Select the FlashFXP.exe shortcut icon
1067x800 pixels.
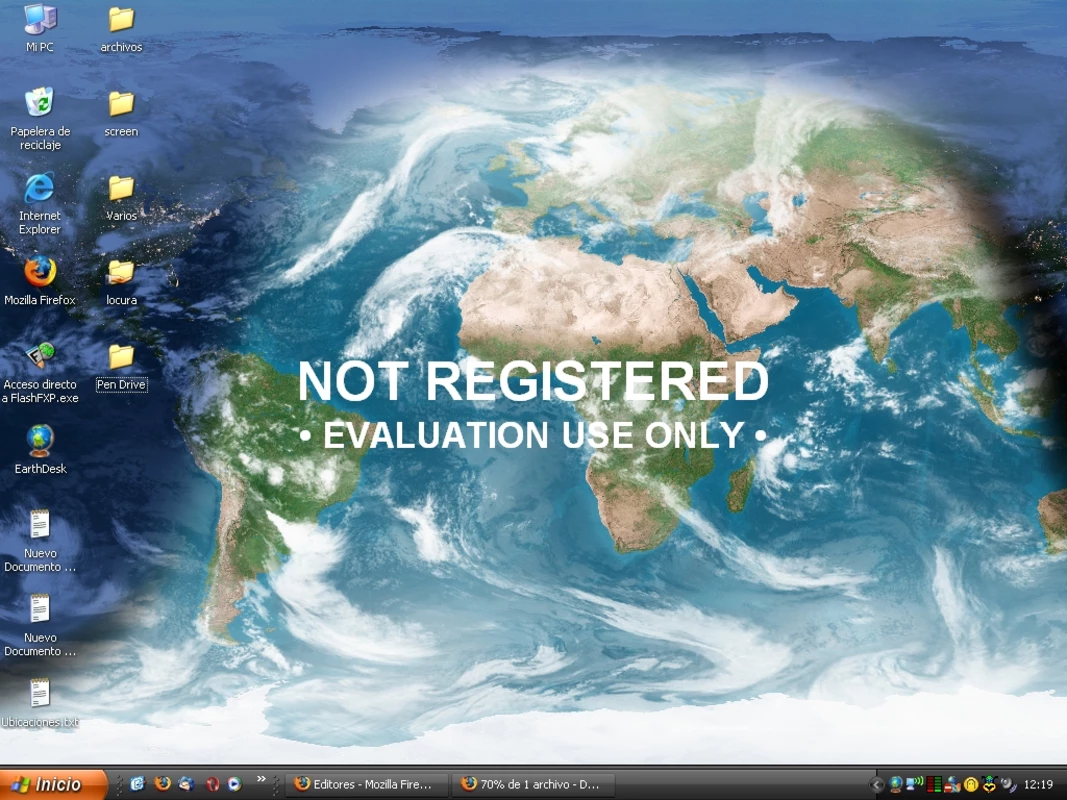click(x=40, y=371)
